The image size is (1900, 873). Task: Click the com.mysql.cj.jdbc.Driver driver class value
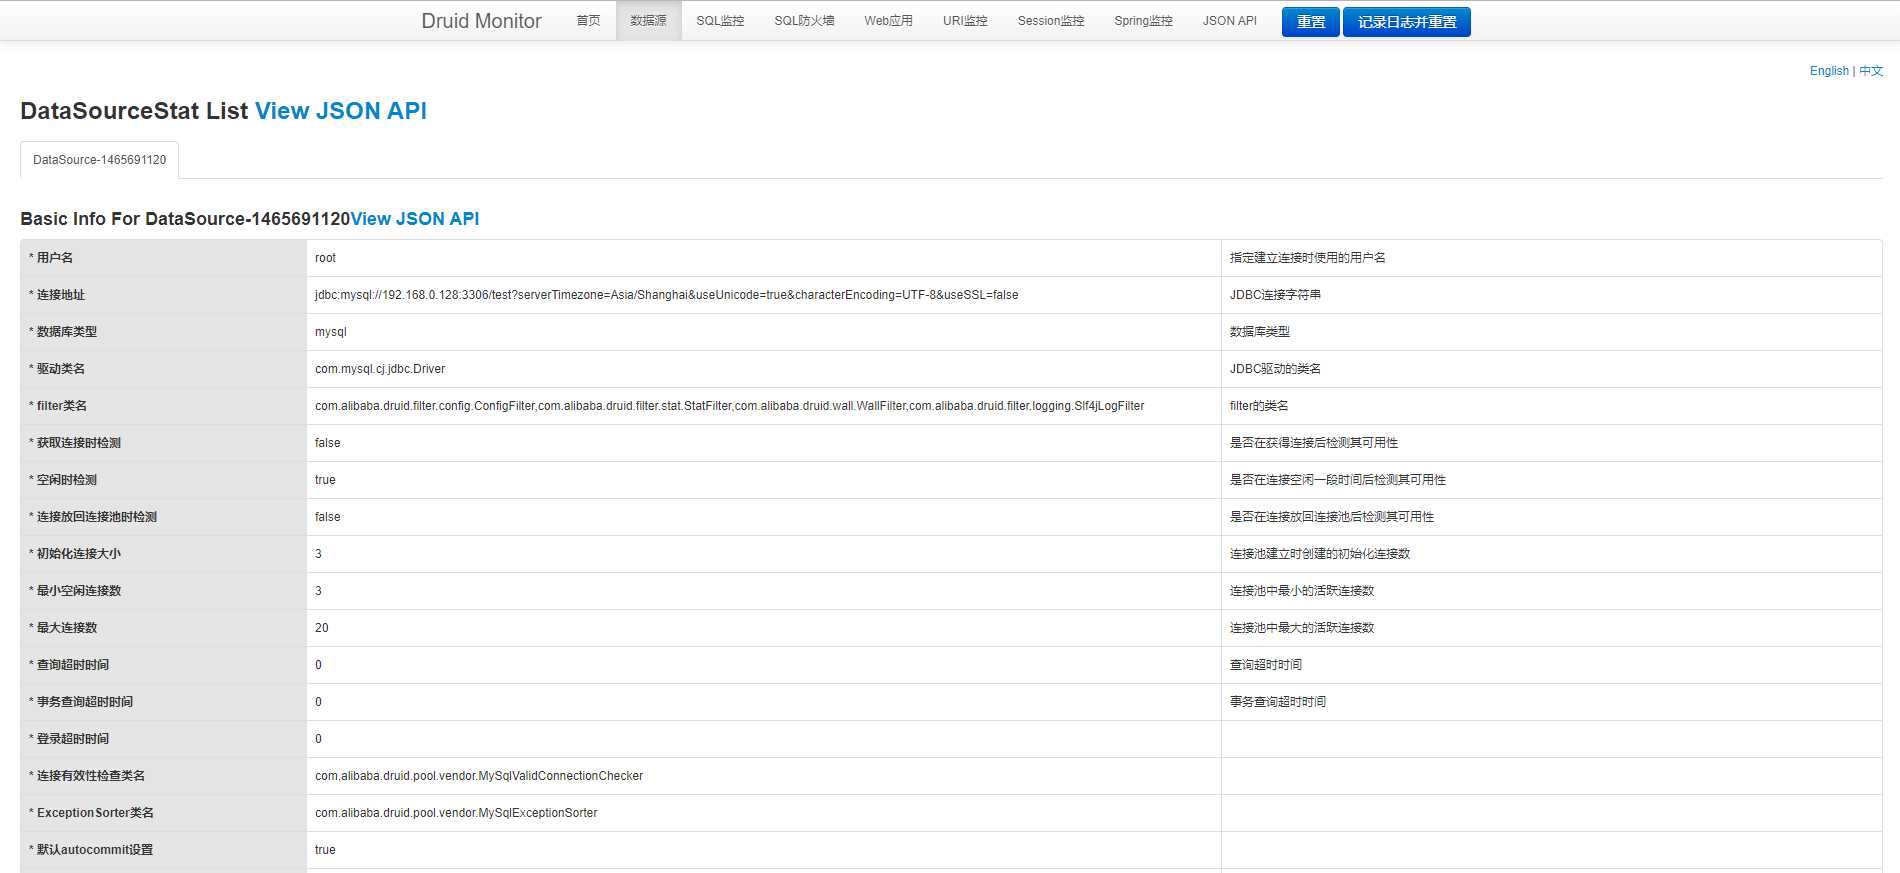click(x=380, y=369)
